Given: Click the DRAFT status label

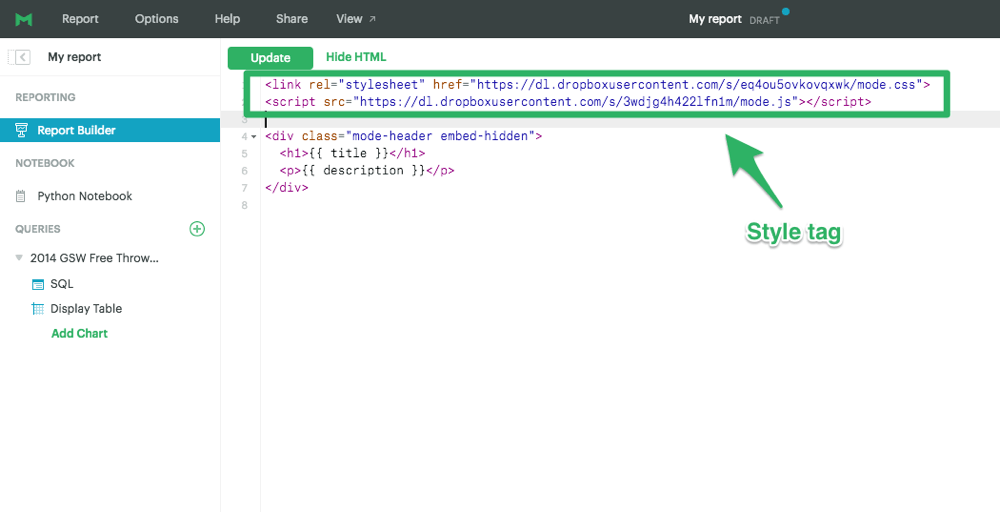Looking at the screenshot, I should tap(764, 20).
